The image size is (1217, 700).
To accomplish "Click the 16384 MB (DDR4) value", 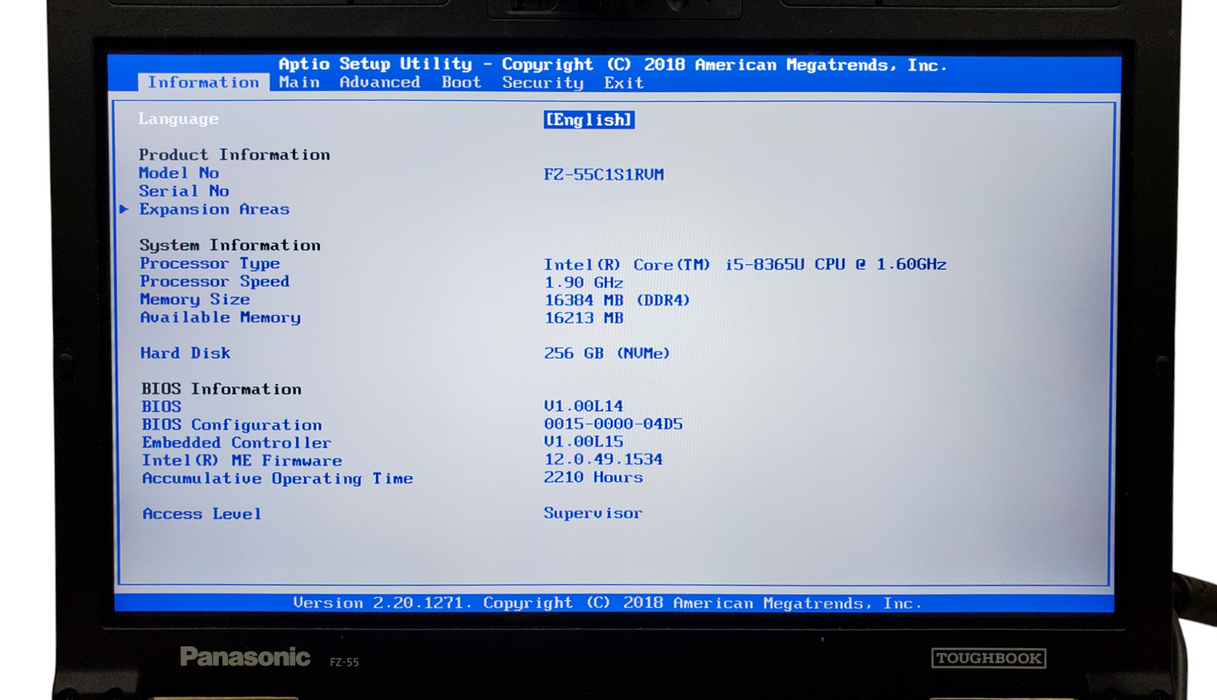I will point(617,300).
